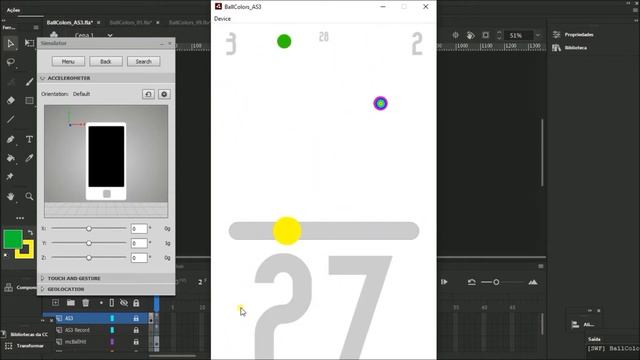
Task: Click the Y axis accelerometer slider
Action: (x=89, y=243)
